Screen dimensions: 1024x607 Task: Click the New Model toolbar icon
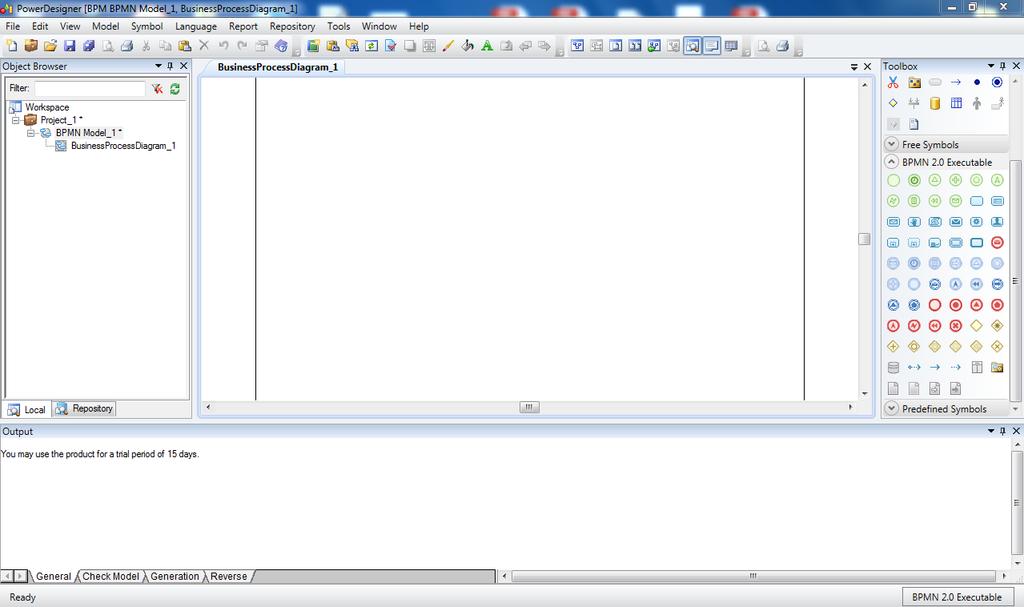click(x=12, y=46)
